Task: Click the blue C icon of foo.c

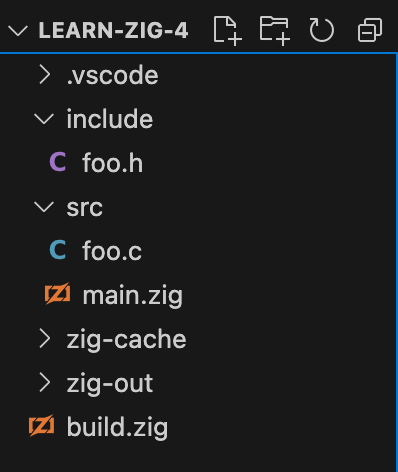Action: [x=58, y=250]
